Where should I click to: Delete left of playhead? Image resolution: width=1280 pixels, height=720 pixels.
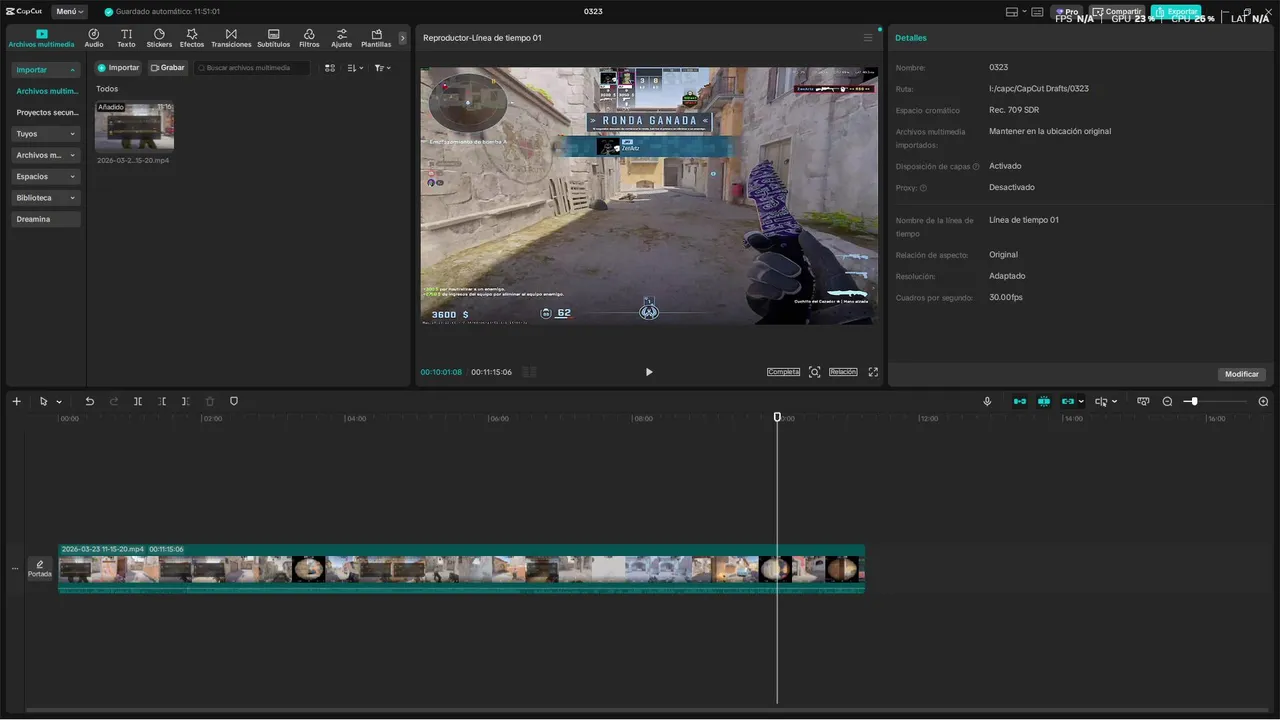coord(162,401)
